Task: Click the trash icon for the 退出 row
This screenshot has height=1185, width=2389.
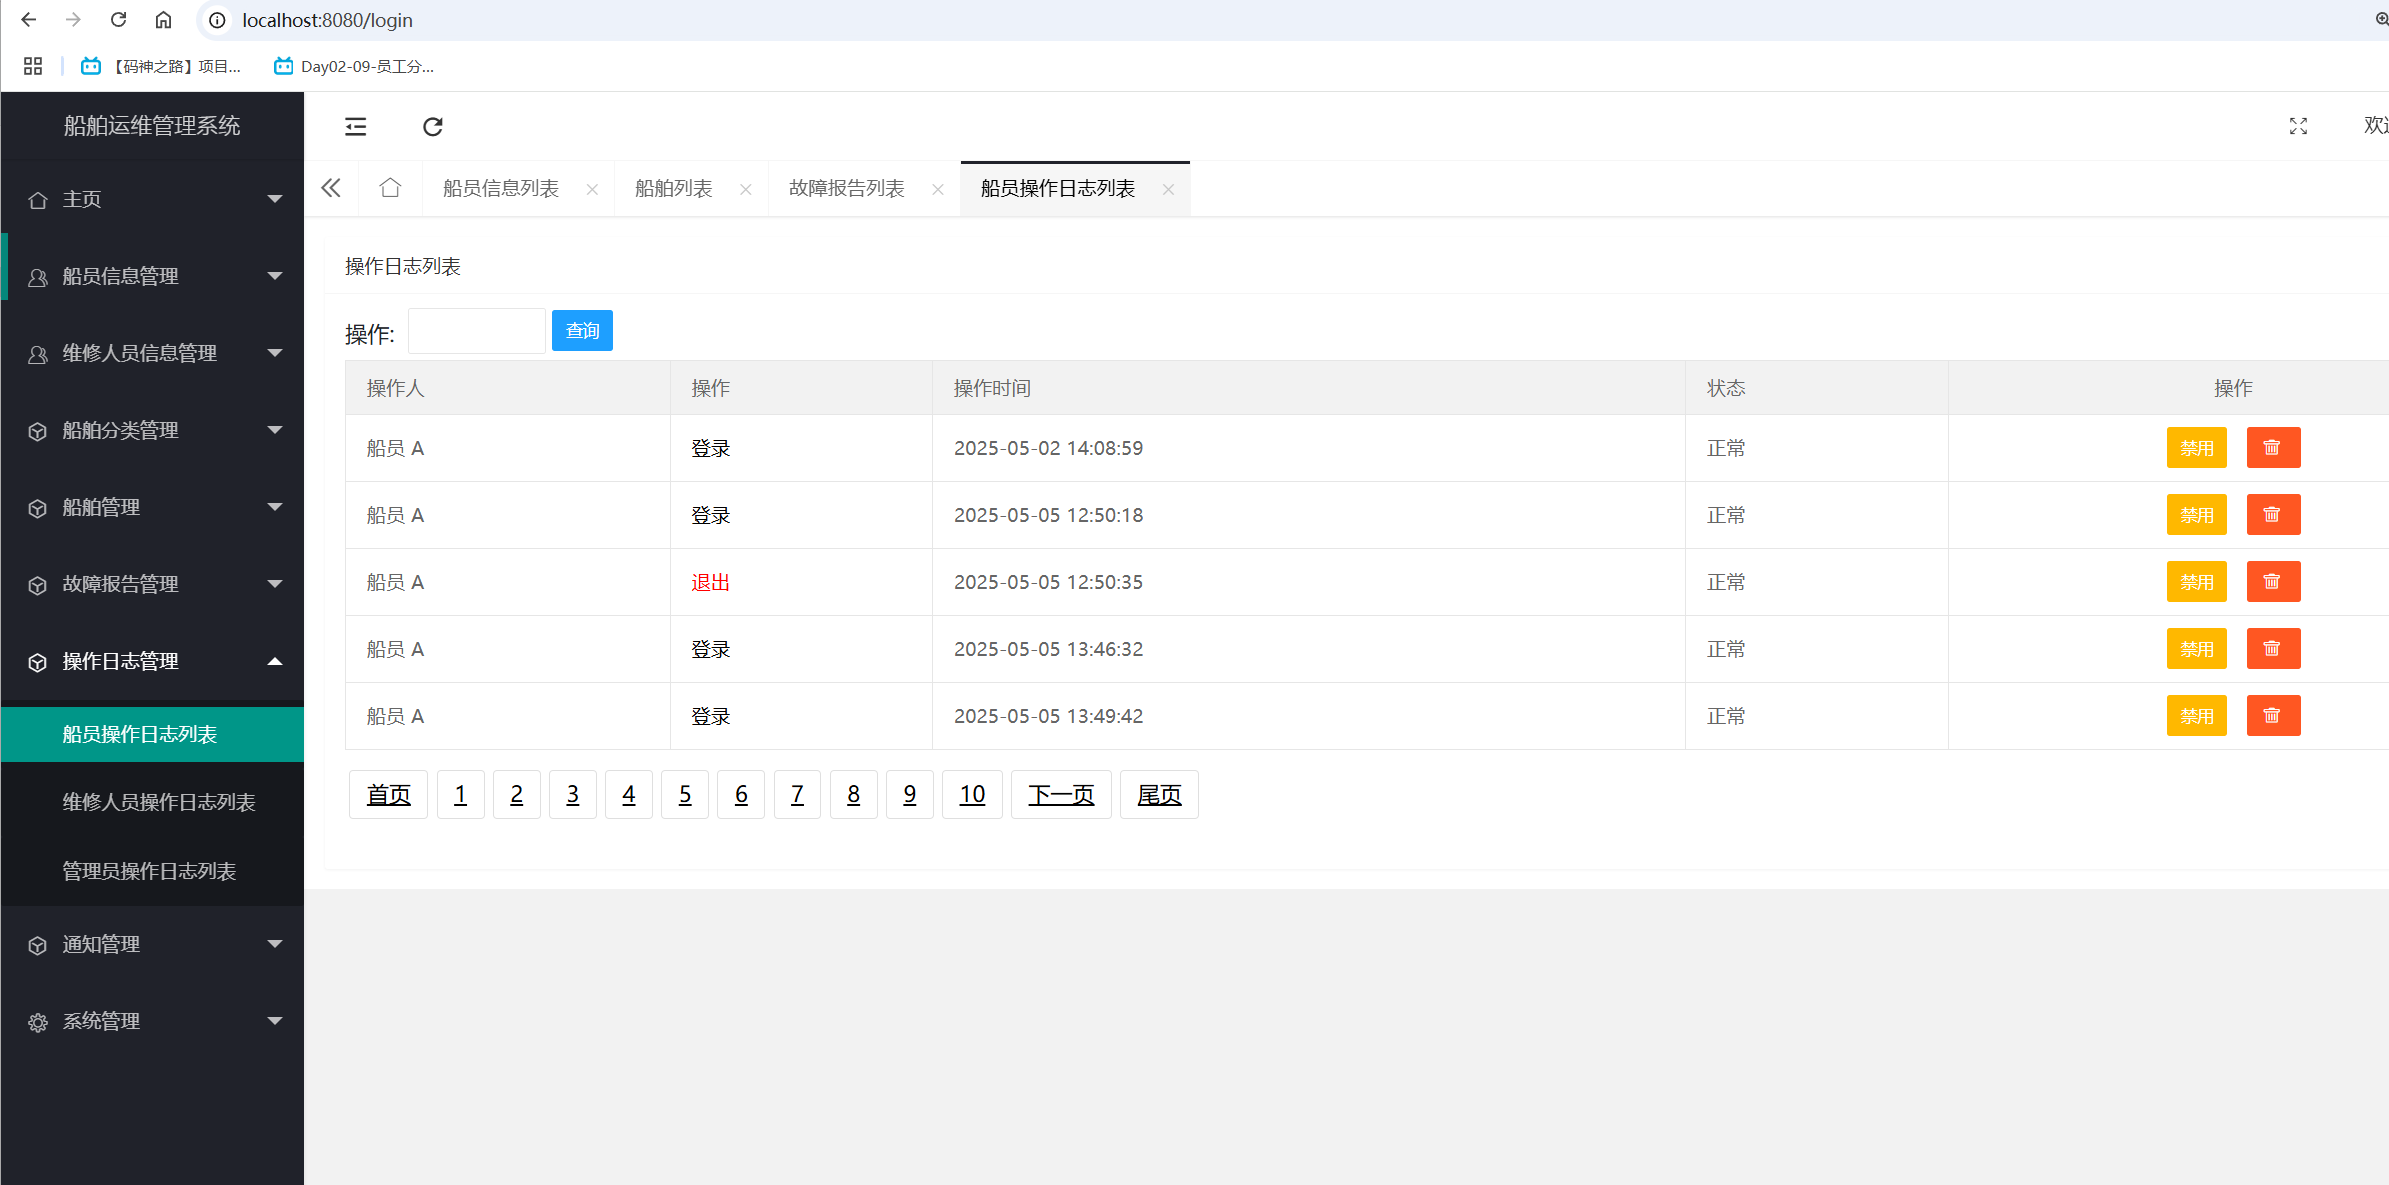Action: [x=2272, y=582]
